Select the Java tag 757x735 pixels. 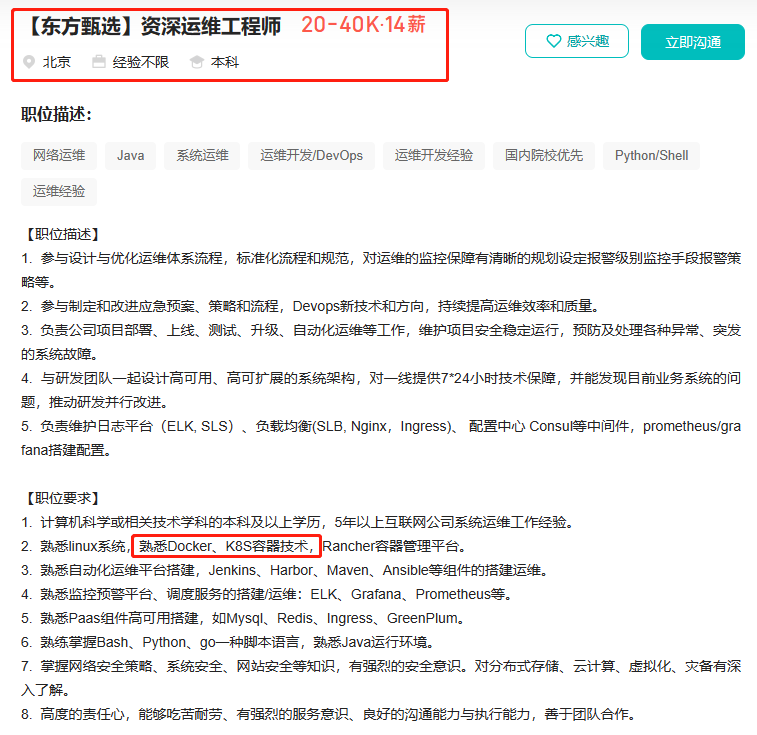pyautogui.click(x=130, y=155)
